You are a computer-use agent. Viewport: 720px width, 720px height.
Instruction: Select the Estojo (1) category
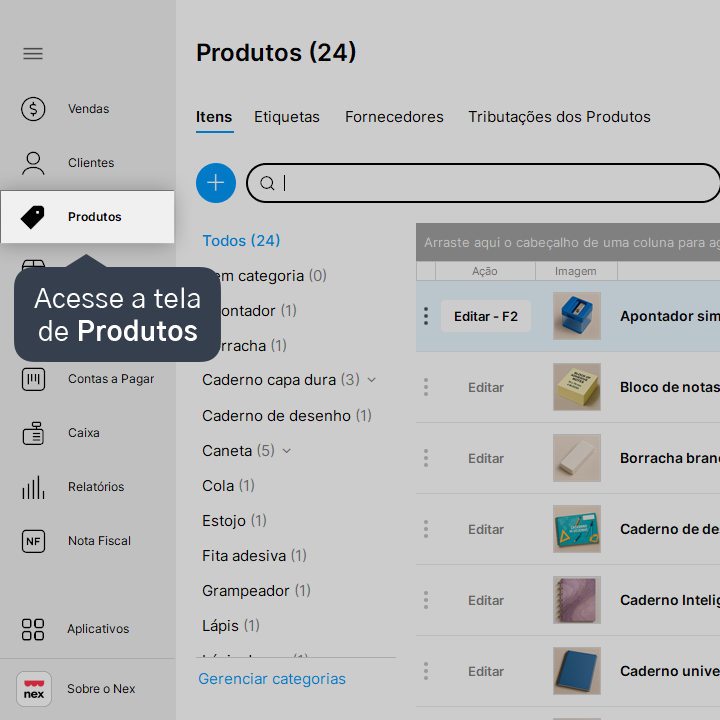234,521
